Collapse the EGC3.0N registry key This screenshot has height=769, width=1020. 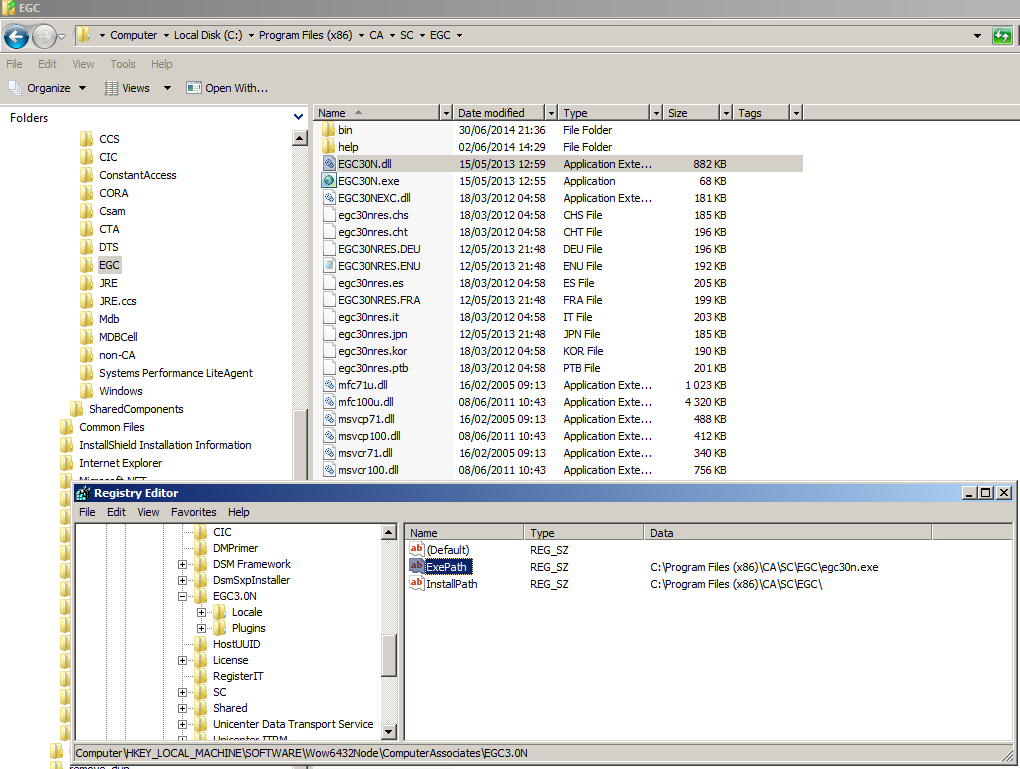182,595
